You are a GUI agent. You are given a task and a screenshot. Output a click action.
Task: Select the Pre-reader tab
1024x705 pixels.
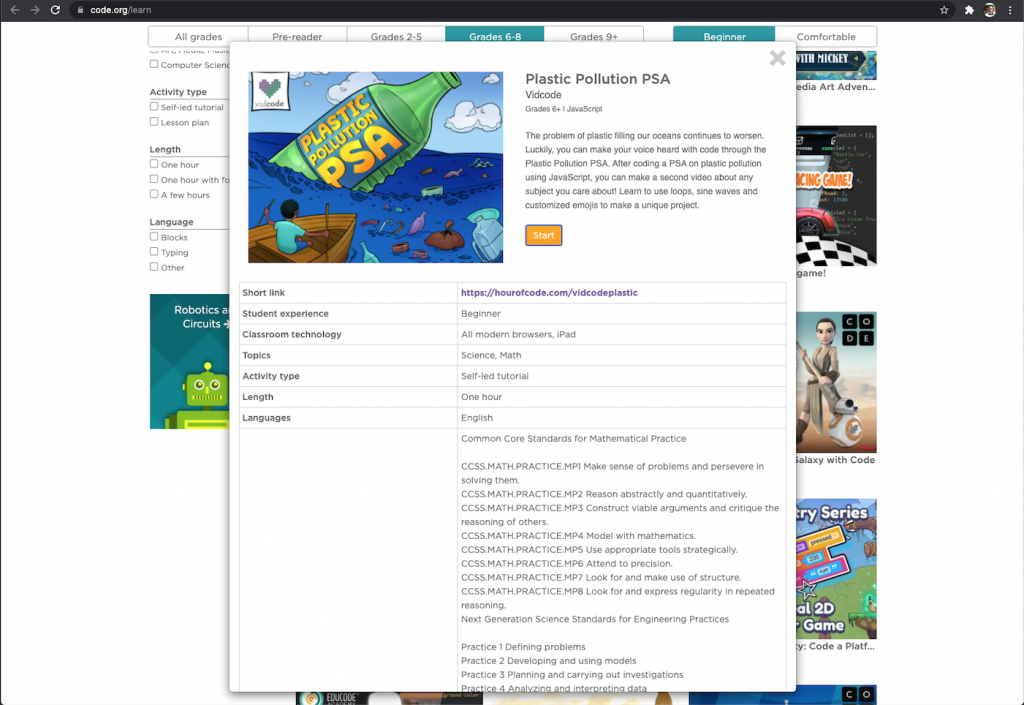[297, 37]
